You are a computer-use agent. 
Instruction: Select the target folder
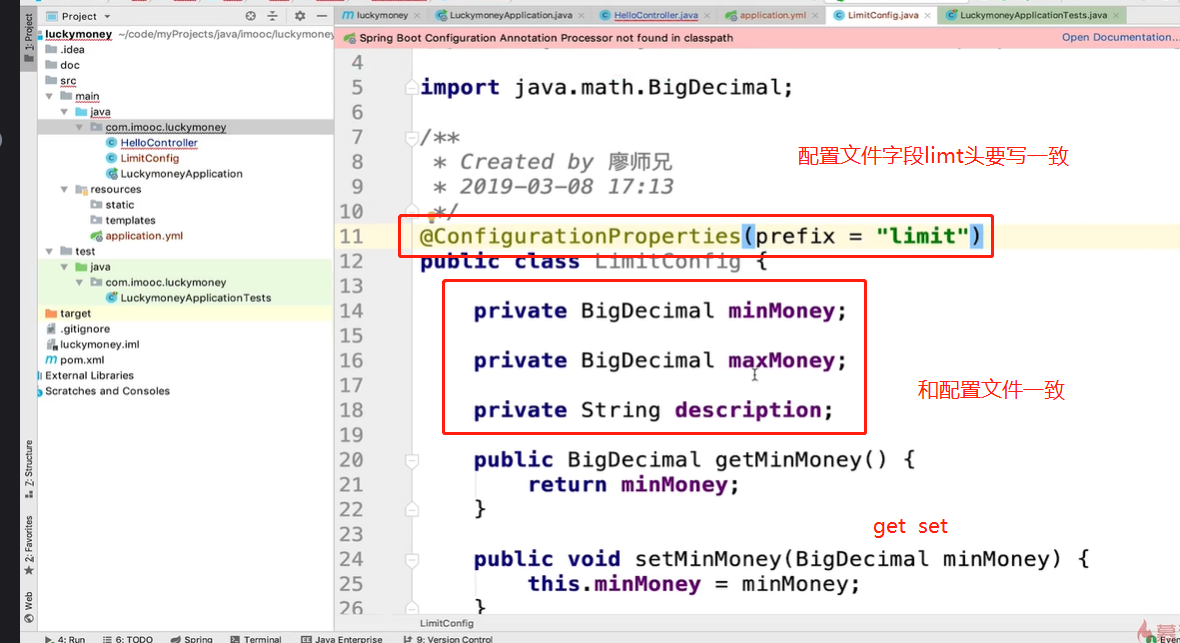[x=75, y=313]
